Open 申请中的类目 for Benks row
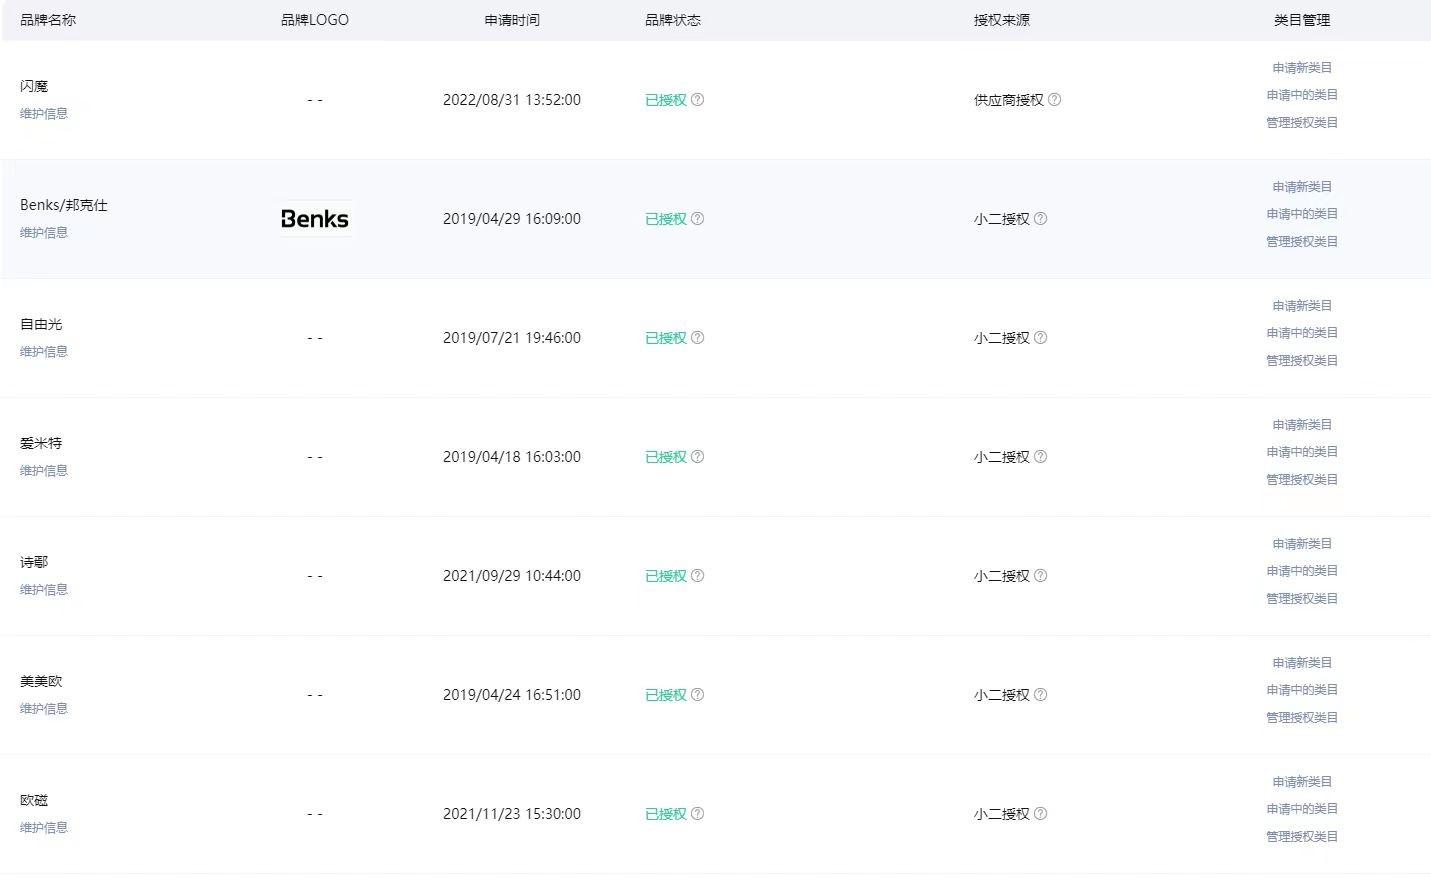This screenshot has width=1431, height=877. coord(1302,214)
